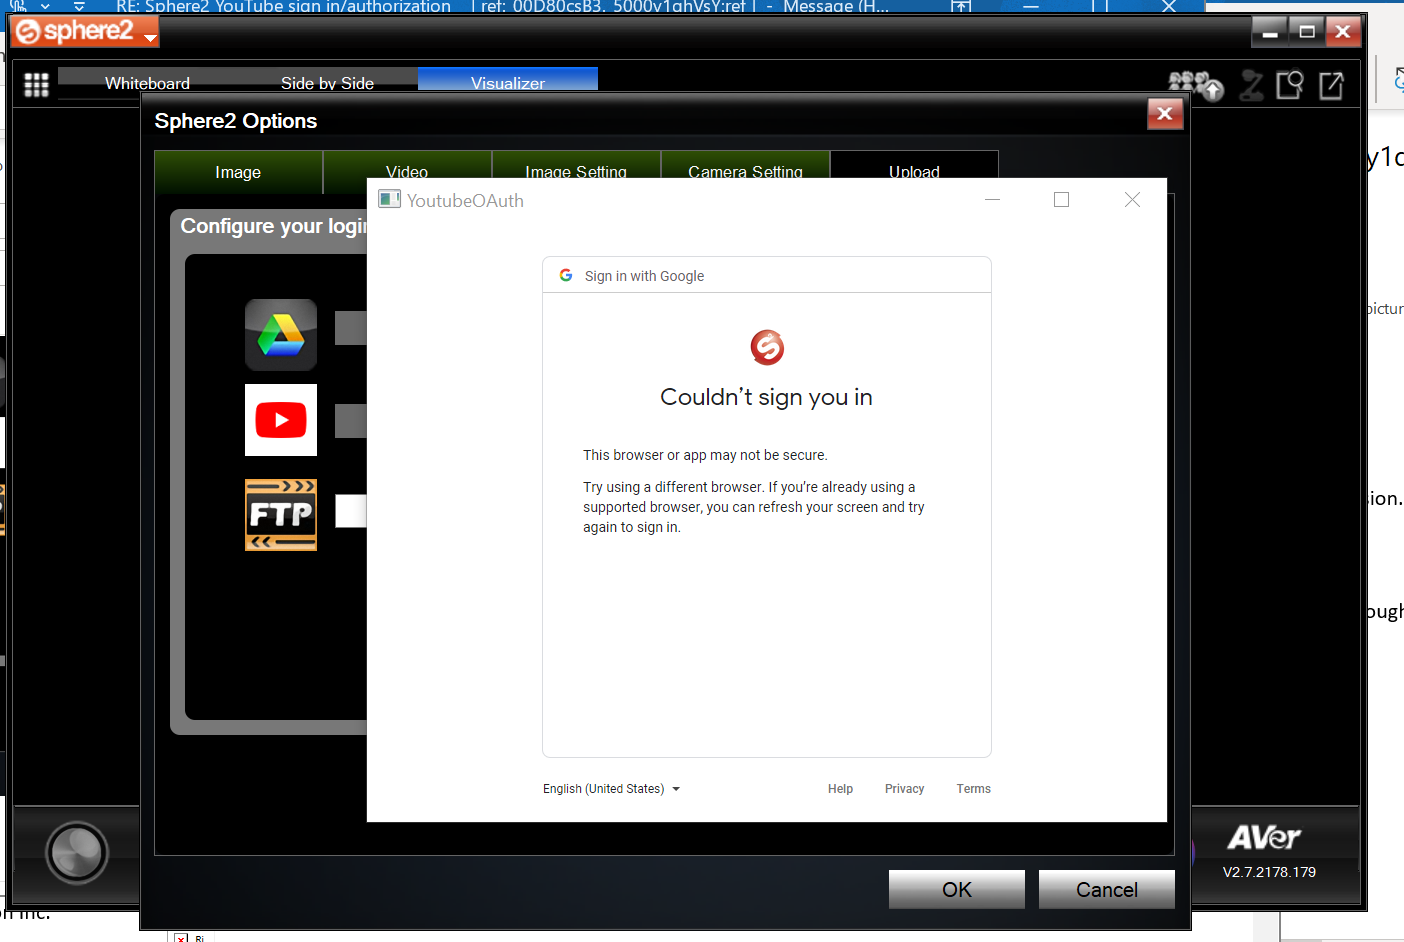The image size is (1404, 942).
Task: Click the 'Sign in with Google' header text
Action: pyautogui.click(x=644, y=276)
